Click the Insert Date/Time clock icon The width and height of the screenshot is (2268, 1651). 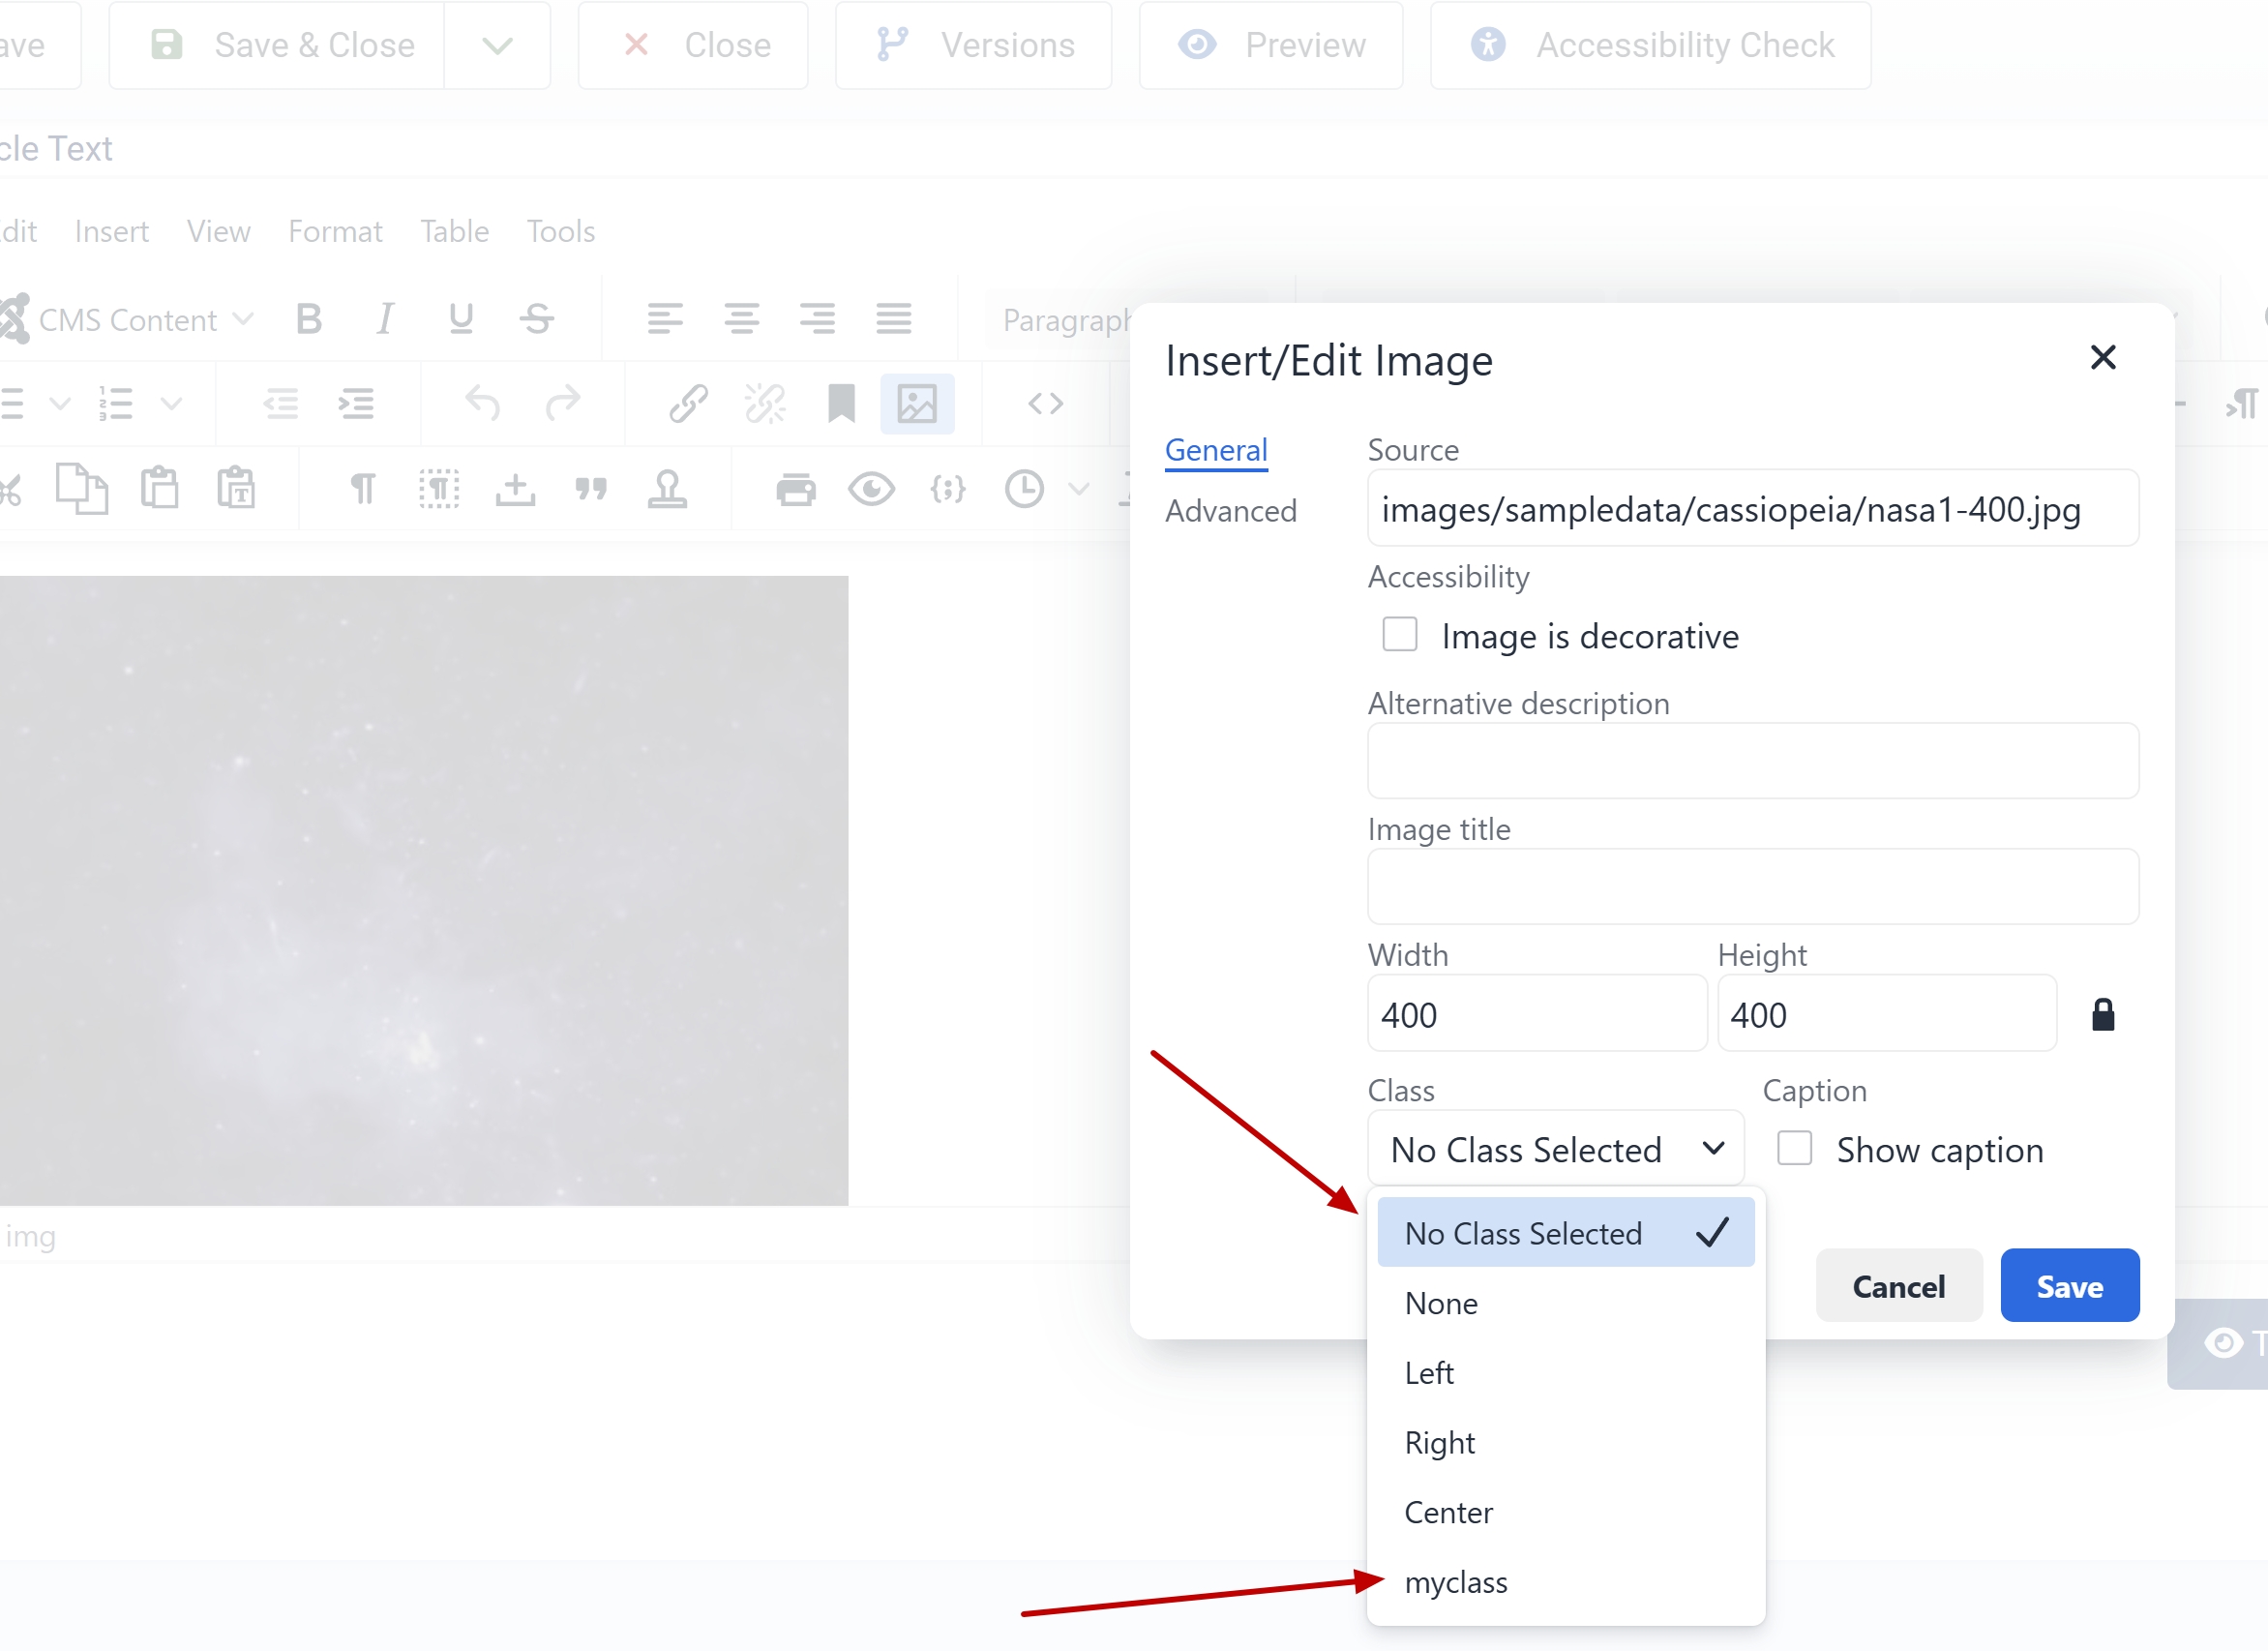click(1024, 489)
